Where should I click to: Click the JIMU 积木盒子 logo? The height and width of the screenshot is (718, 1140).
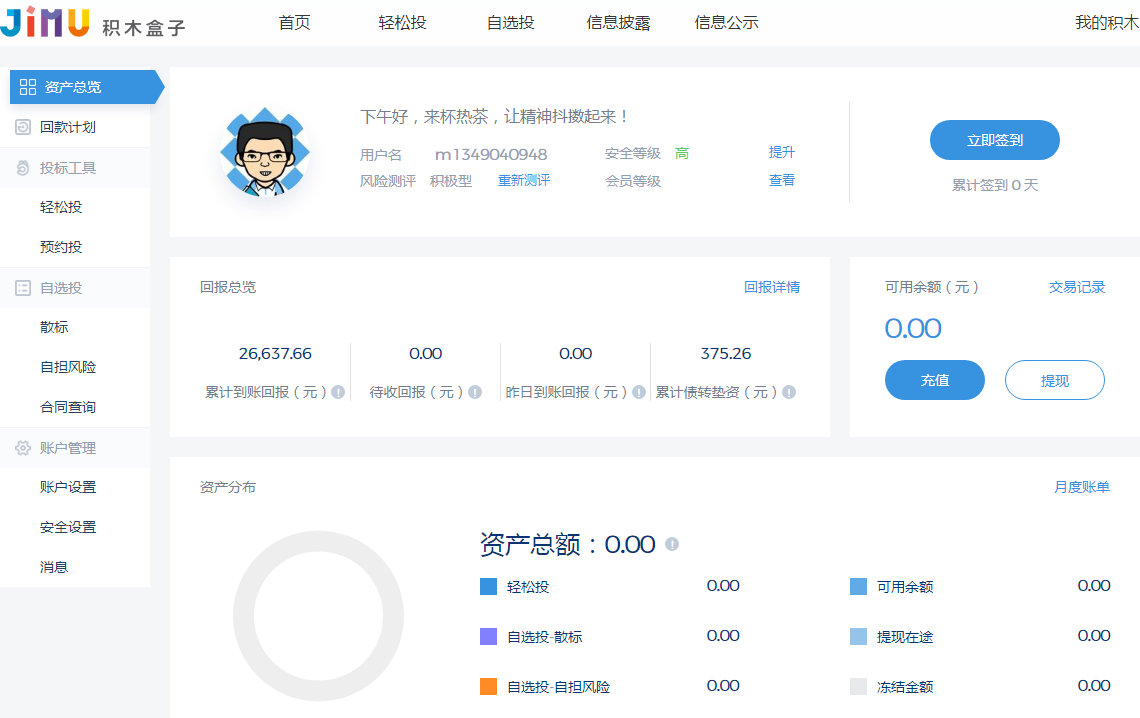[93, 22]
